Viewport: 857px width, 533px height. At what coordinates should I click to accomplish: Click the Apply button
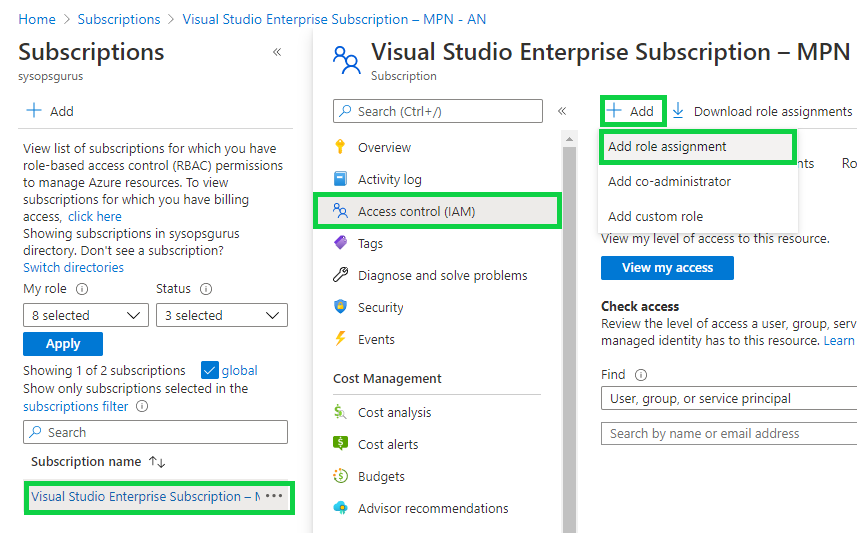pyautogui.click(x=63, y=343)
